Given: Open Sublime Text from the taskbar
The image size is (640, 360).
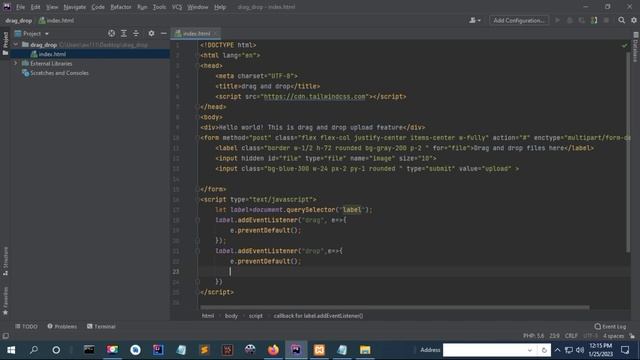Looking at the screenshot, I should tap(204, 350).
